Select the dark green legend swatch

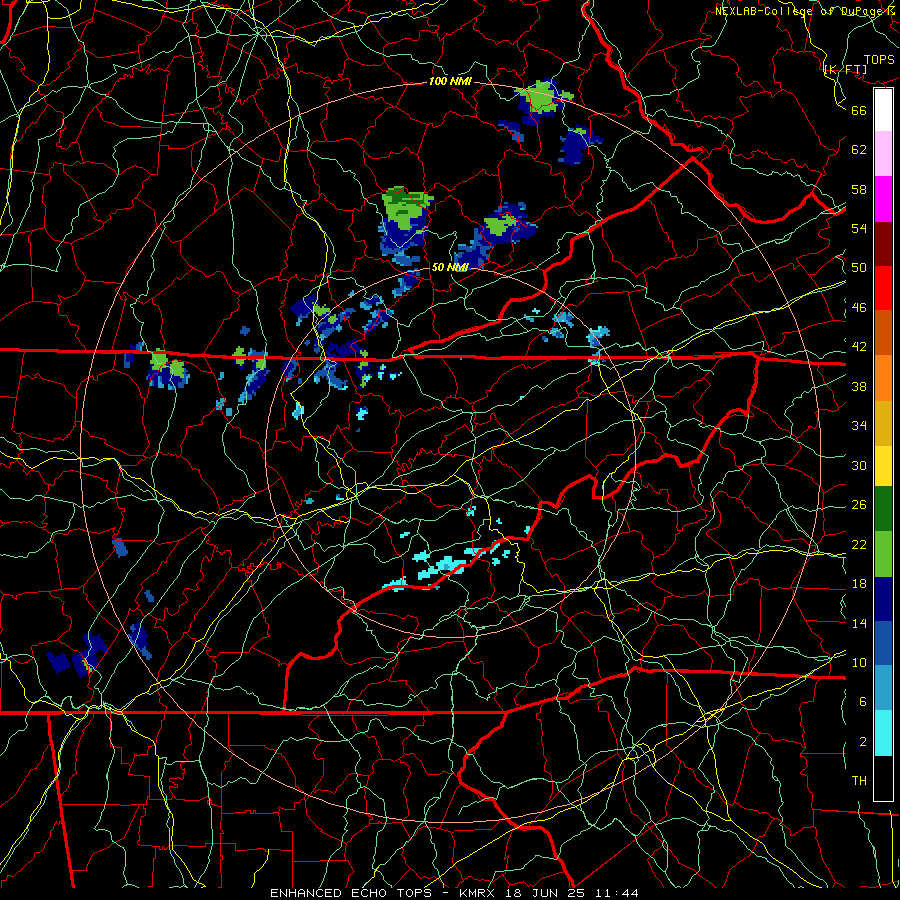click(883, 509)
